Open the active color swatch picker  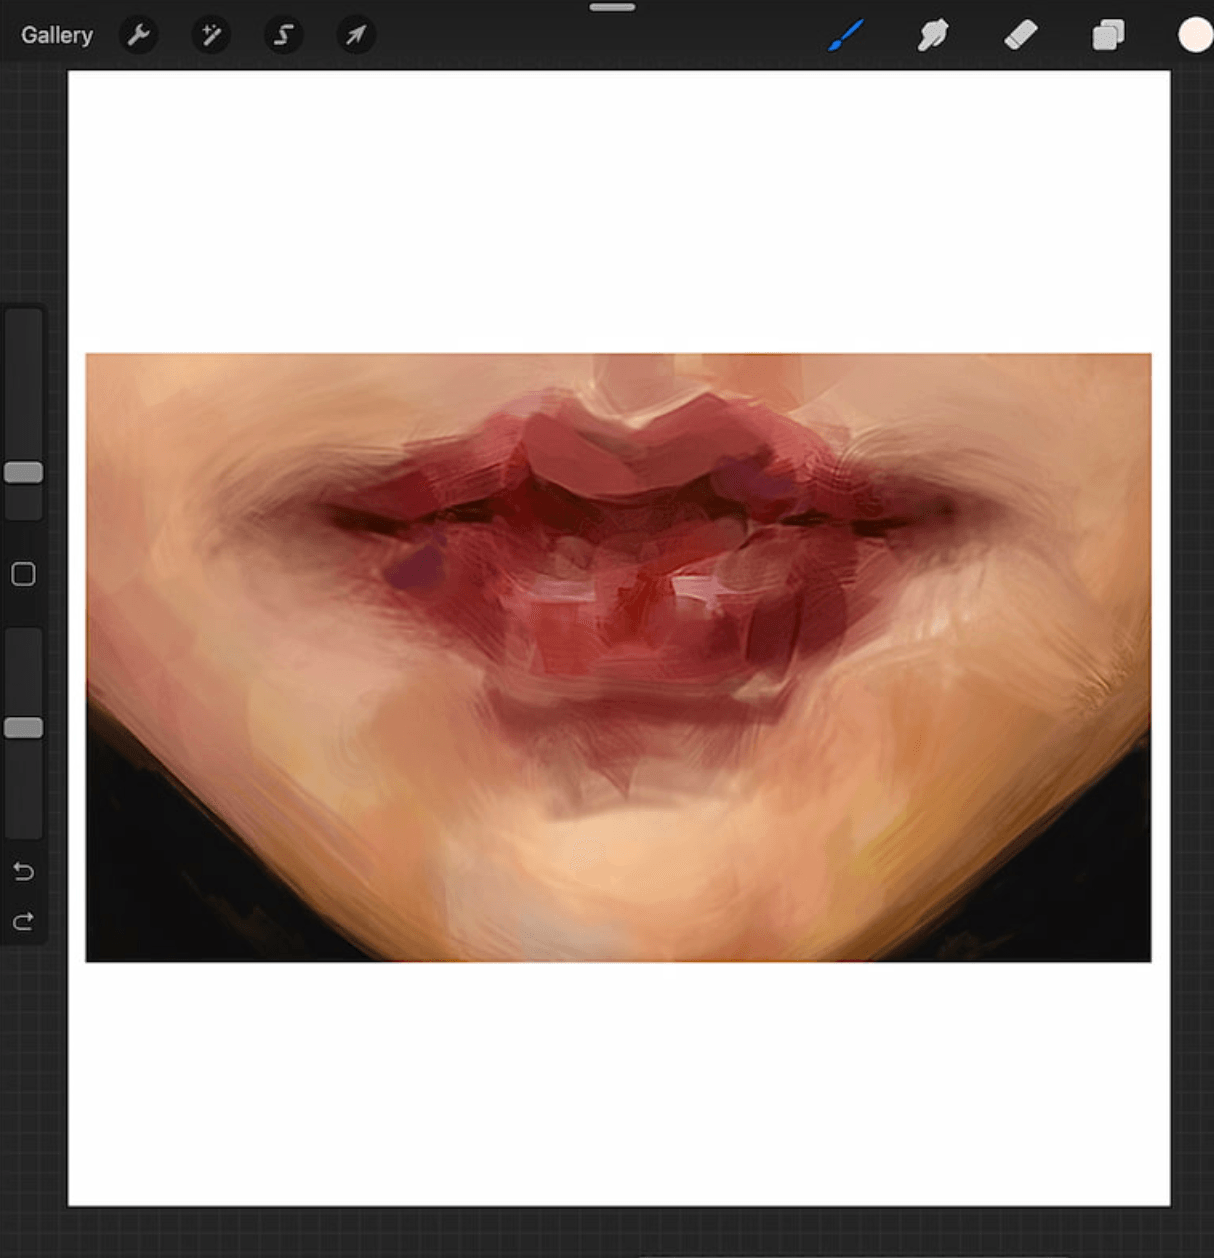coord(1194,35)
